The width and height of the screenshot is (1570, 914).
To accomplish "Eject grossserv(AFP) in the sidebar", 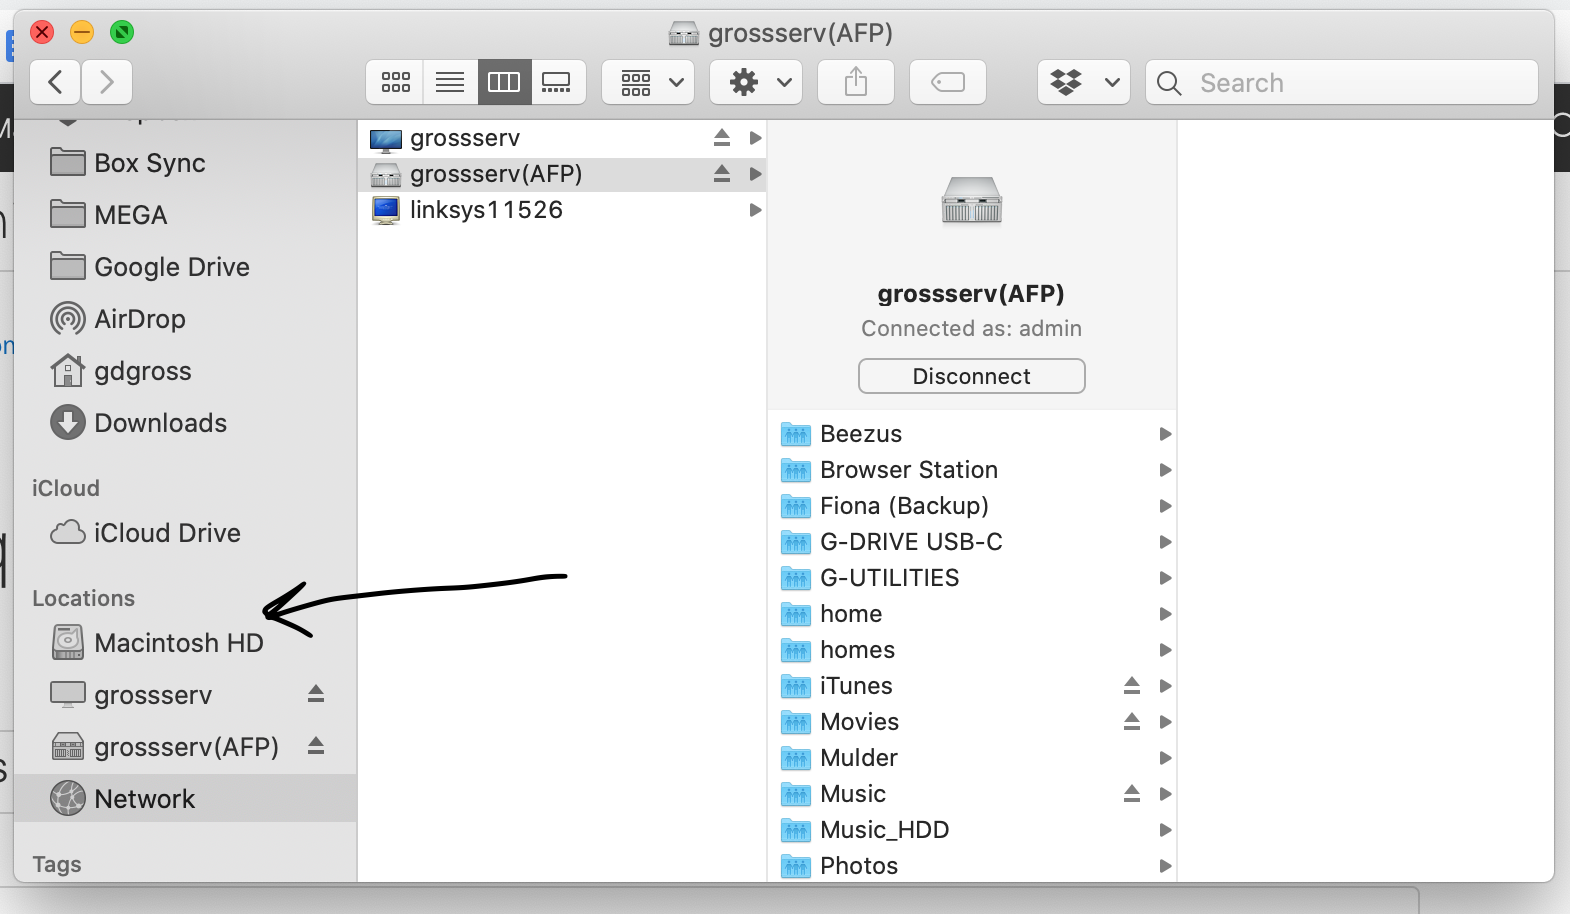I will point(316,745).
